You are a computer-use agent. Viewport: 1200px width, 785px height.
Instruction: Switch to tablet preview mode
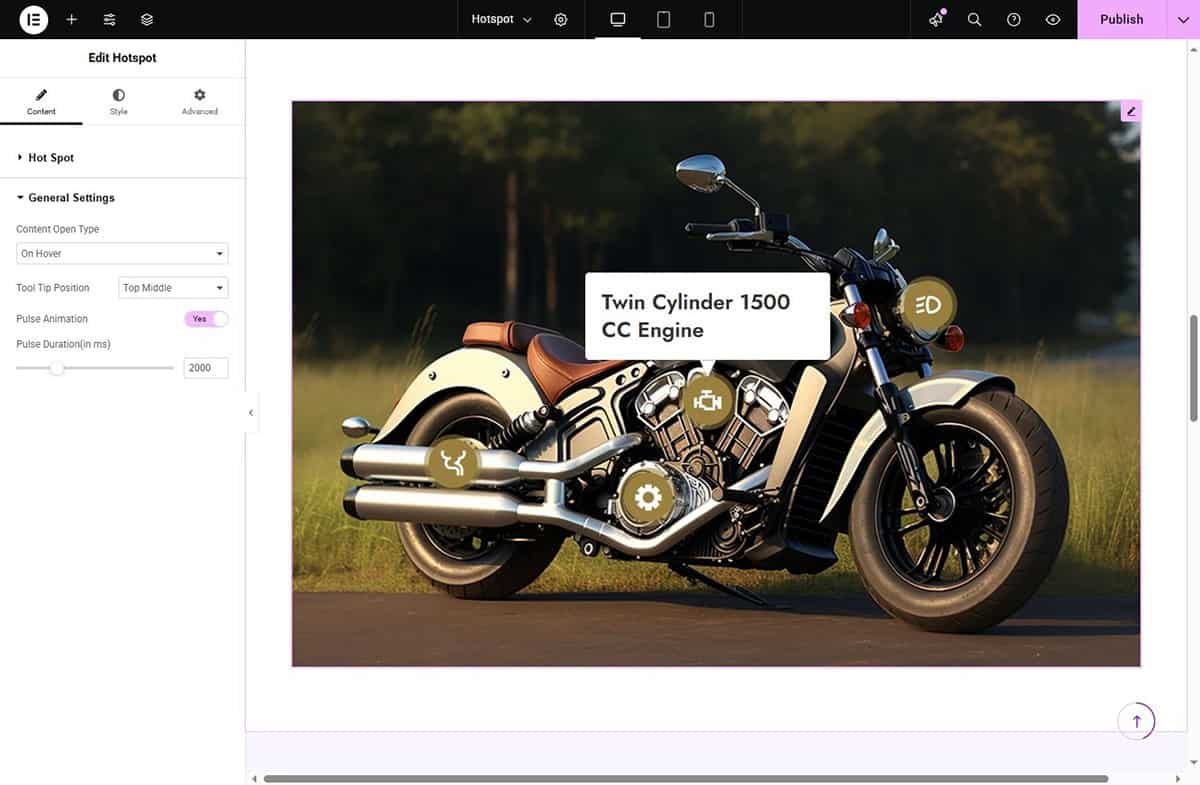coord(663,19)
